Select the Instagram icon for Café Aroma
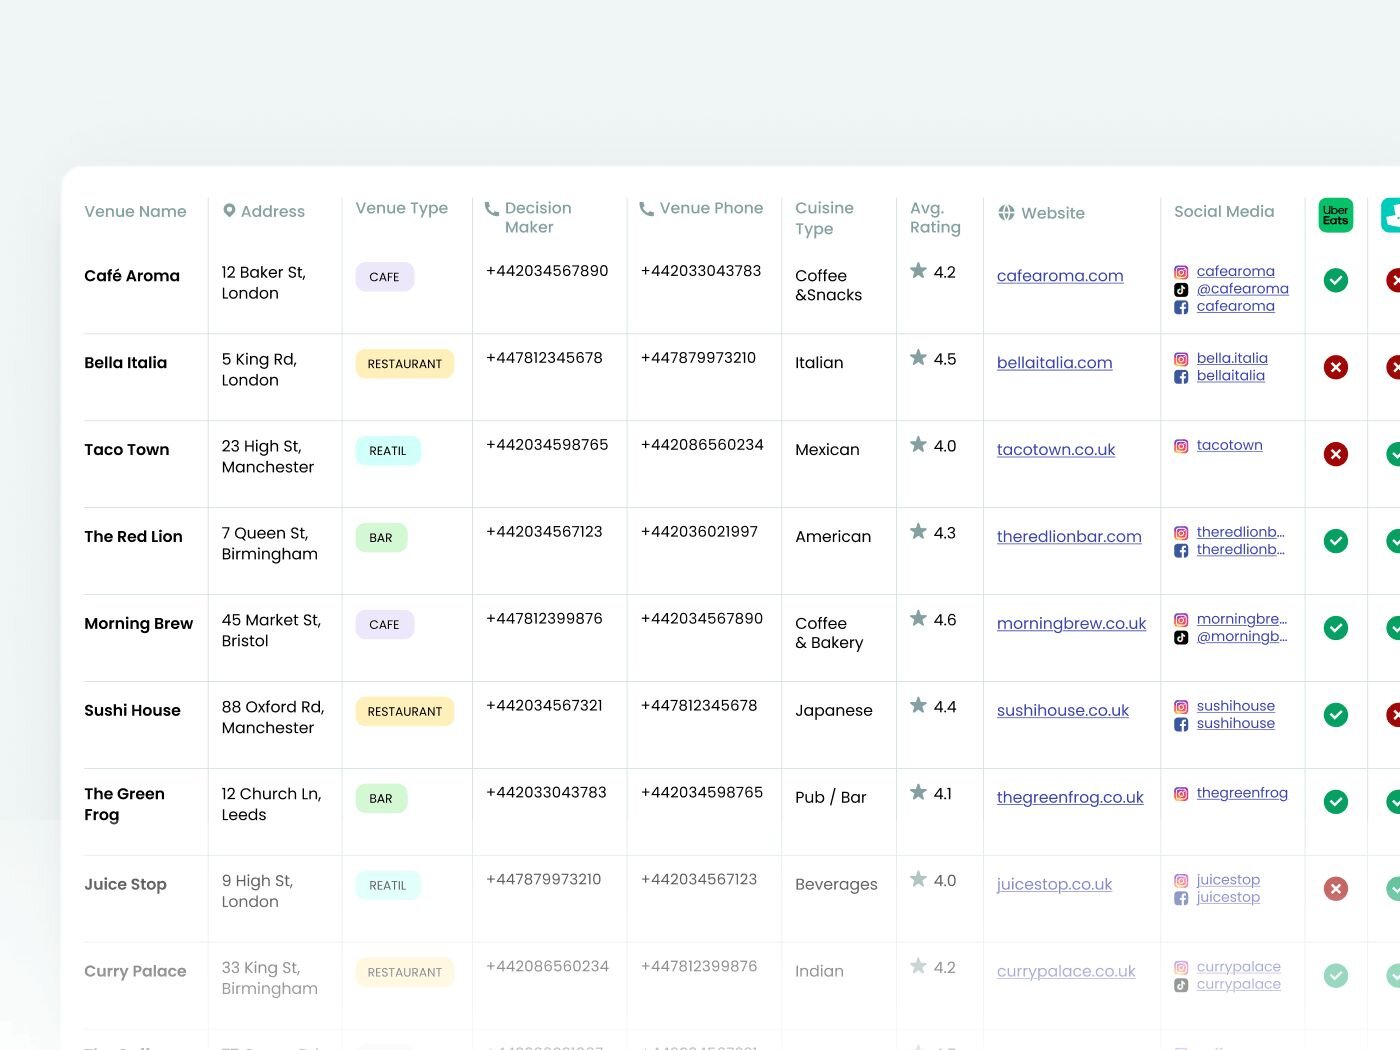Viewport: 1400px width, 1050px height. (1180, 271)
